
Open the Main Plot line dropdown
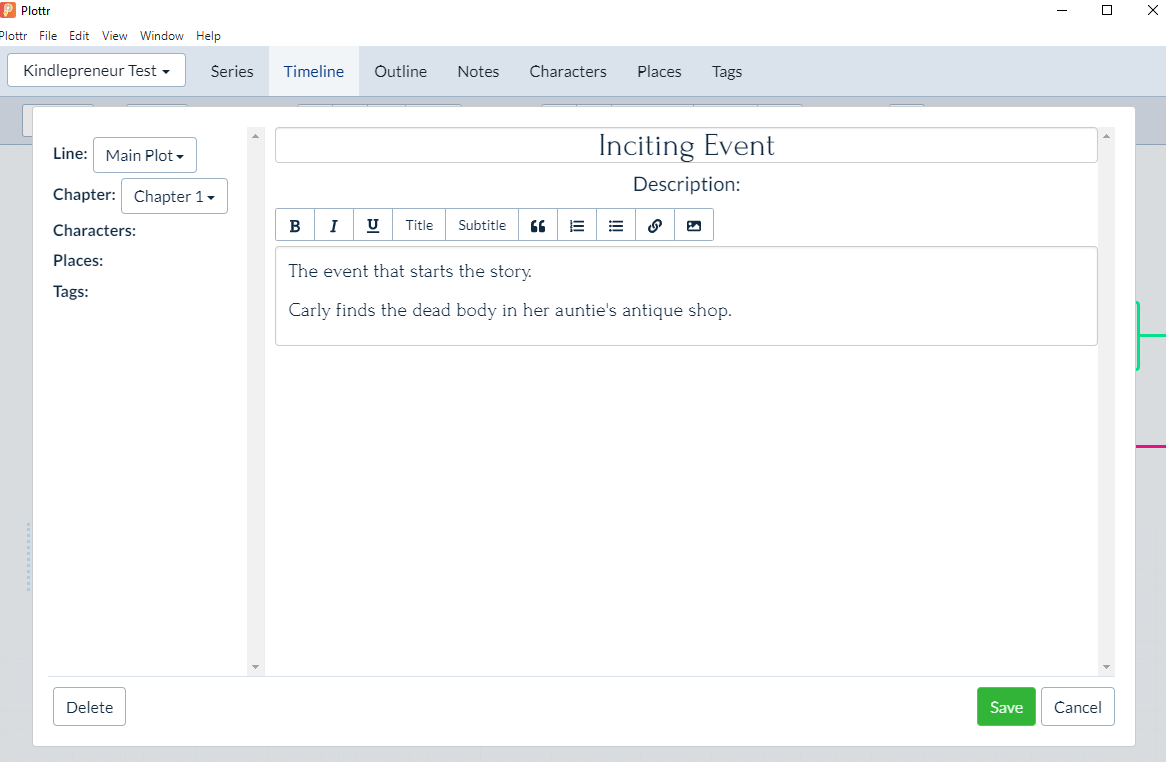point(144,155)
